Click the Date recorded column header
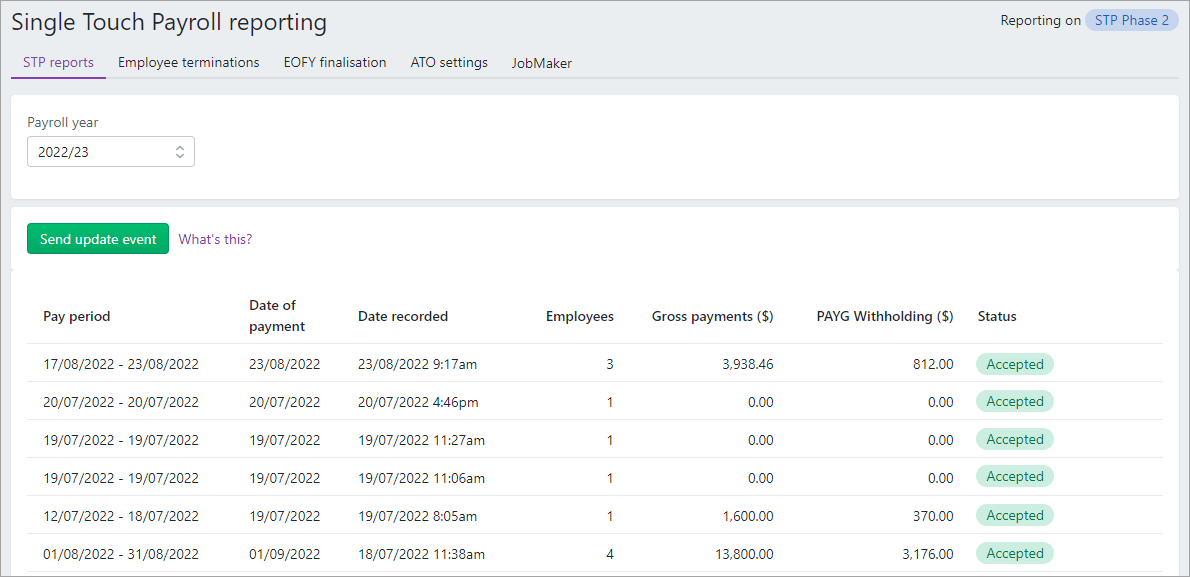Viewport: 1190px width, 577px height. click(403, 316)
